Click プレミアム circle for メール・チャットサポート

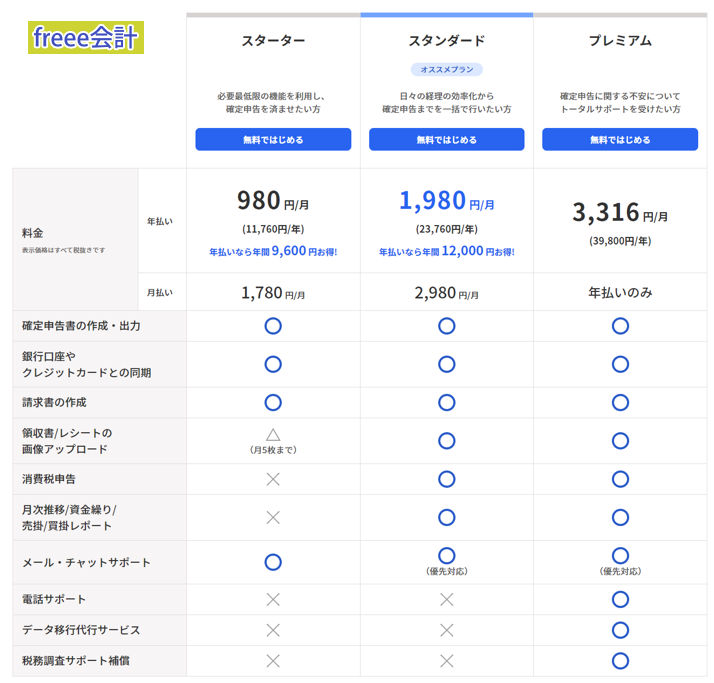coord(620,556)
